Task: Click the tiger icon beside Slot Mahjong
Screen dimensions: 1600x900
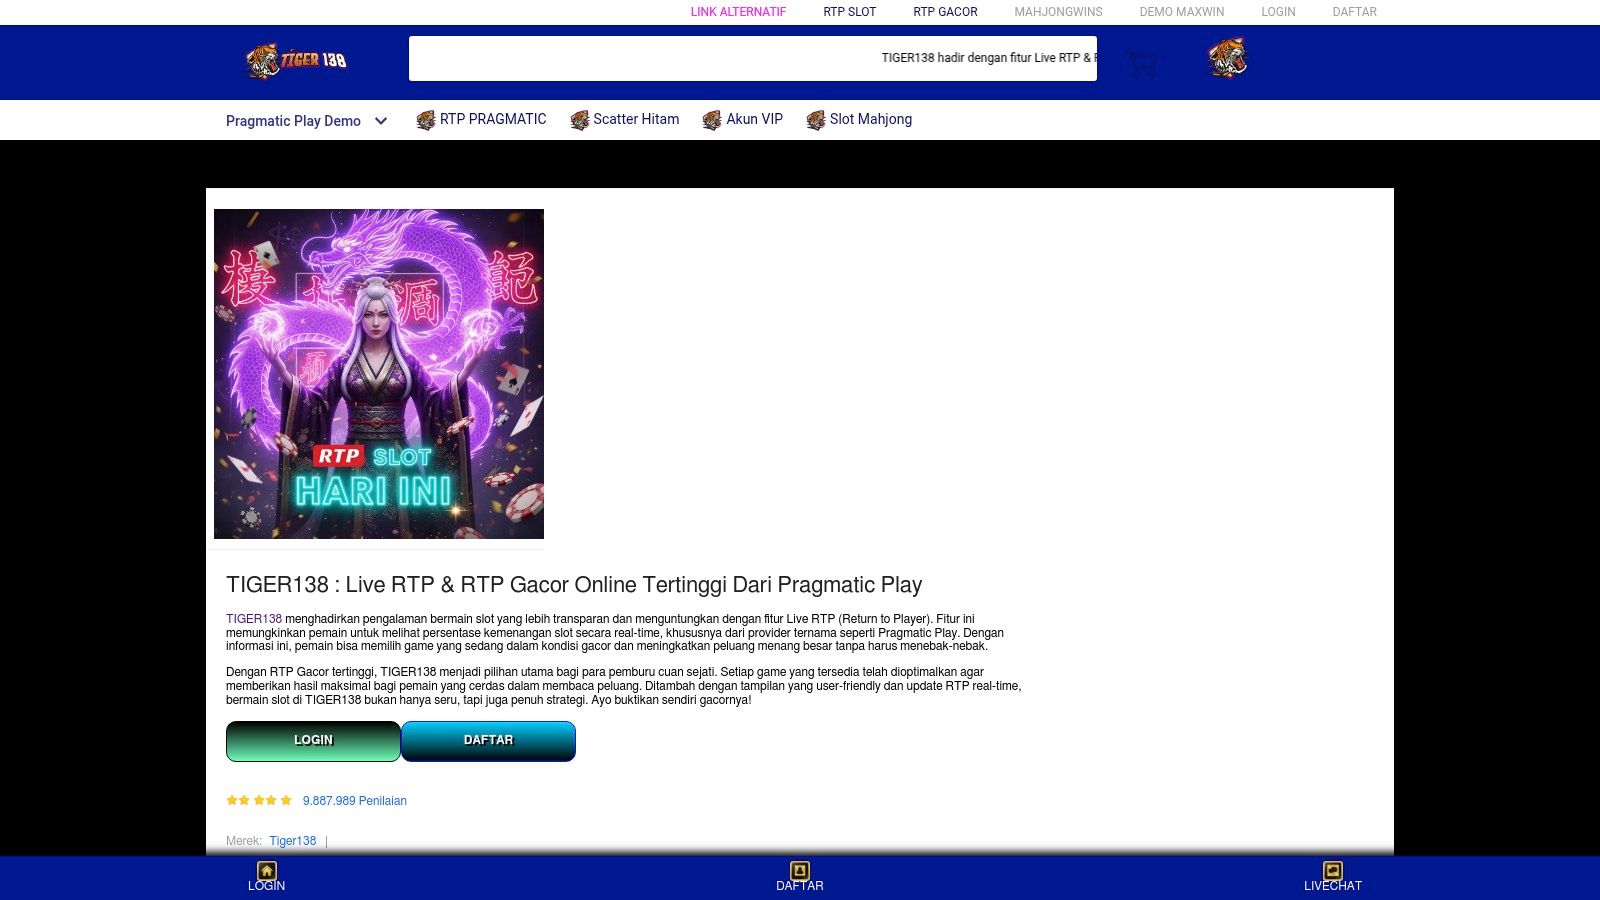Action: [816, 120]
